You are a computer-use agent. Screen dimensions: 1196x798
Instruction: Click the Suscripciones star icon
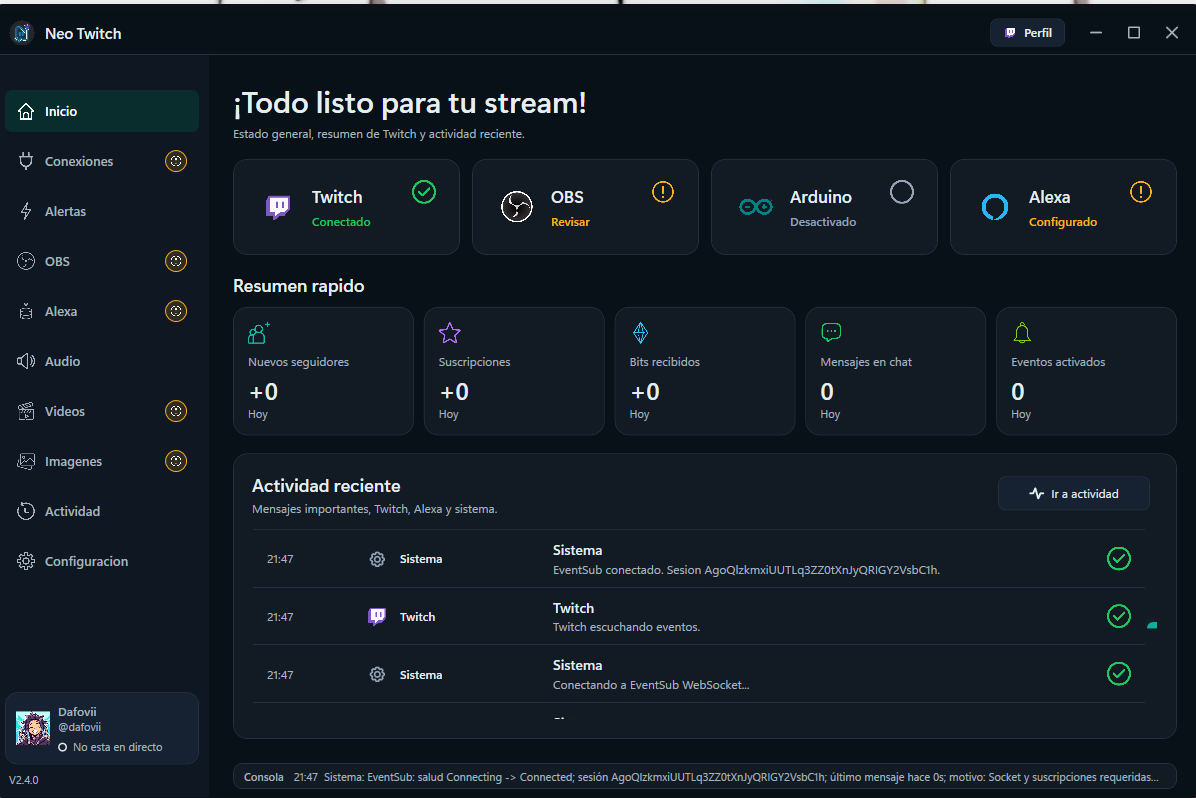(x=450, y=333)
